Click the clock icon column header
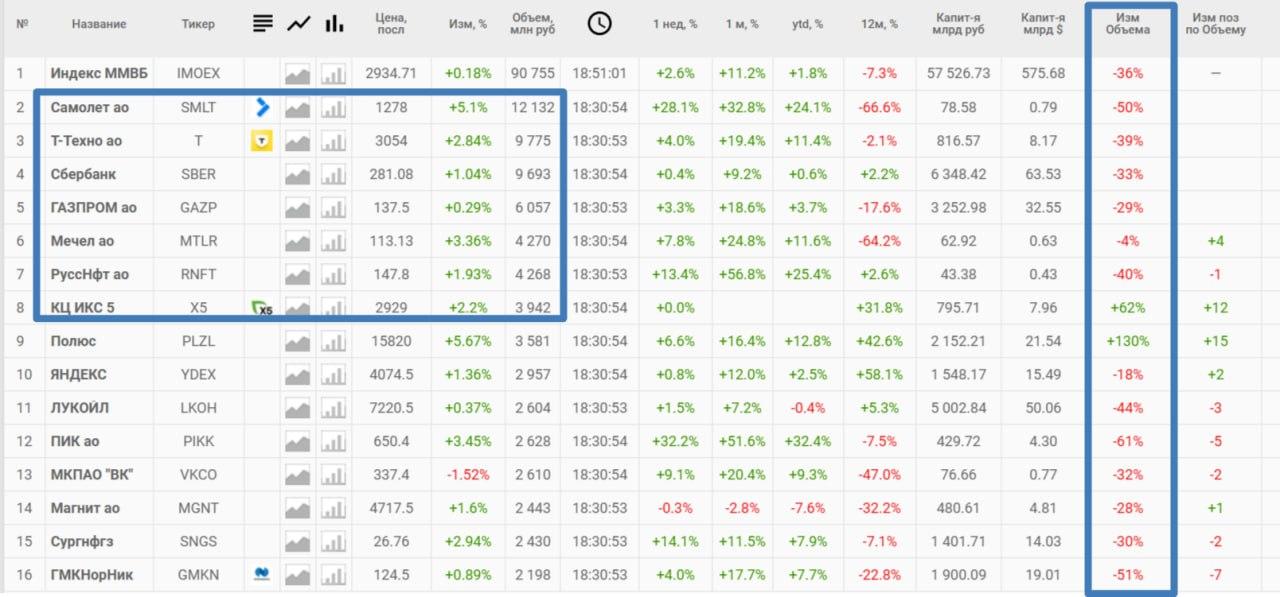The width and height of the screenshot is (1280, 597). click(x=599, y=24)
